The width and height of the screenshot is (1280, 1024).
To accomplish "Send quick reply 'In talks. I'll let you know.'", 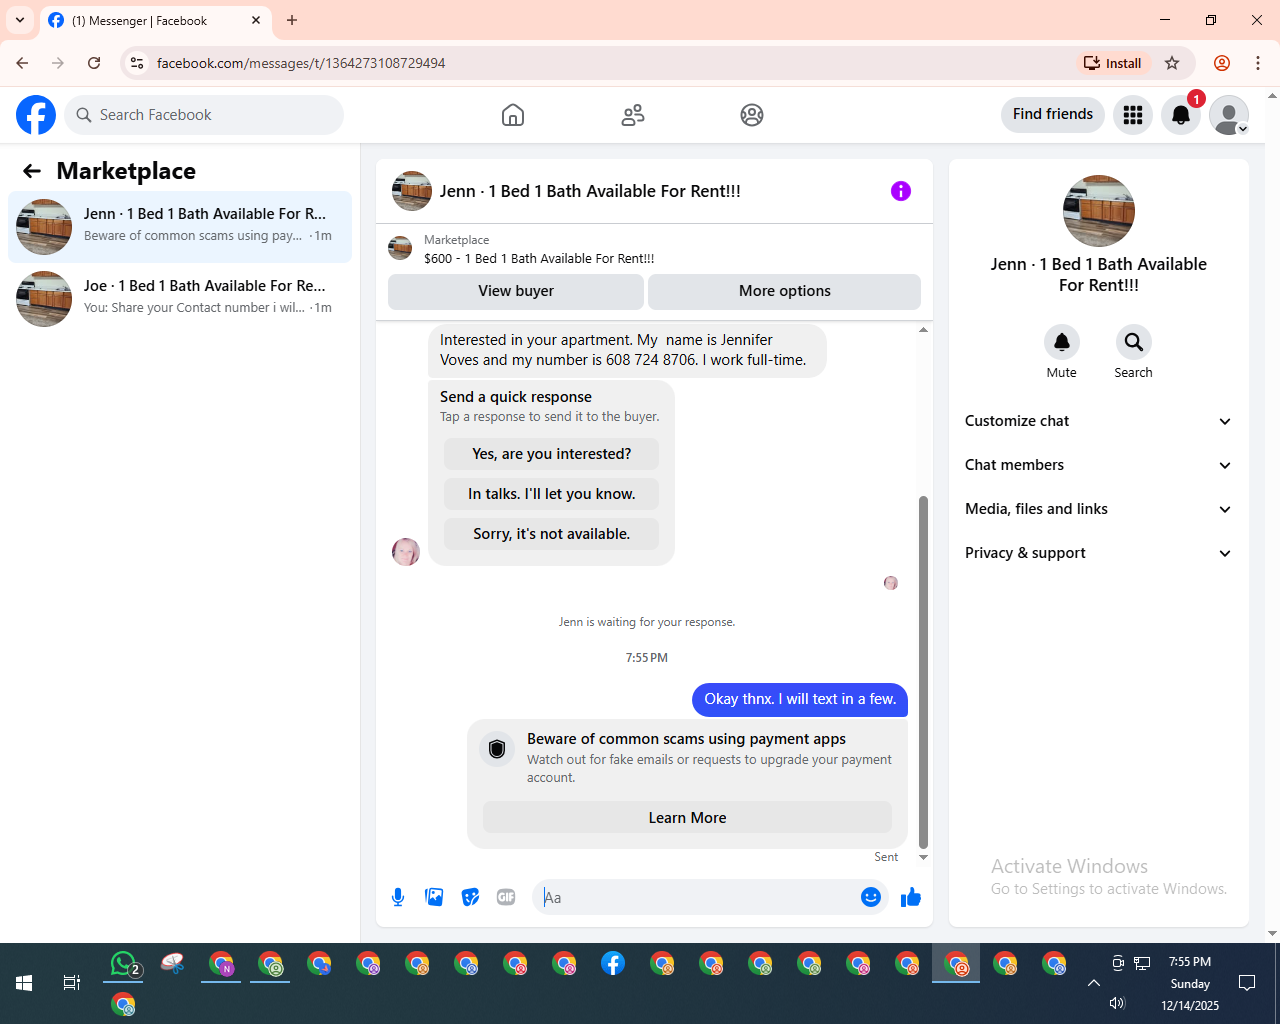I will click(x=552, y=494).
